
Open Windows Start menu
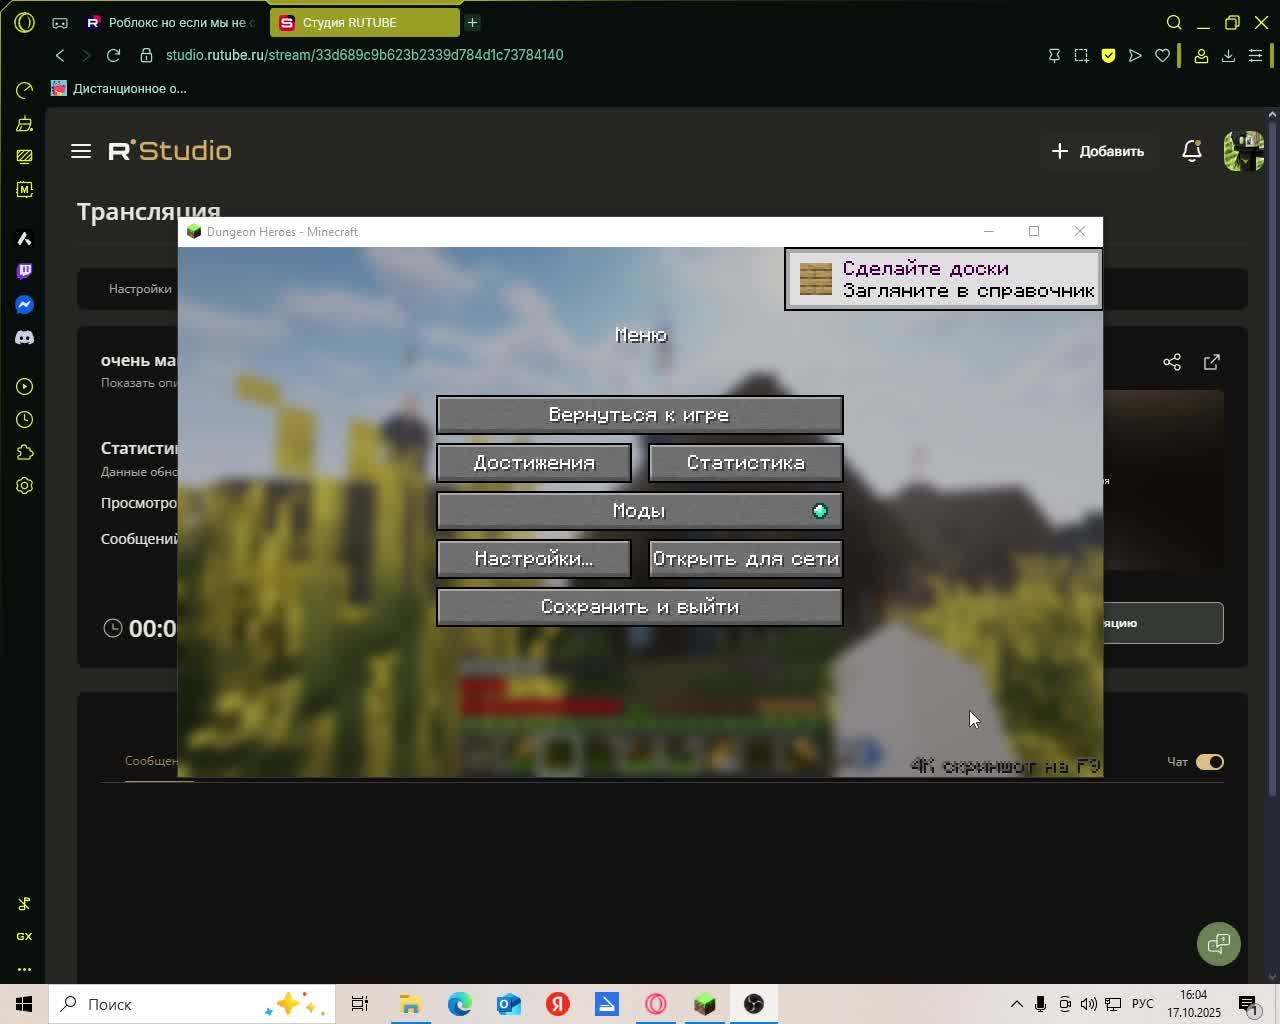(24, 1004)
